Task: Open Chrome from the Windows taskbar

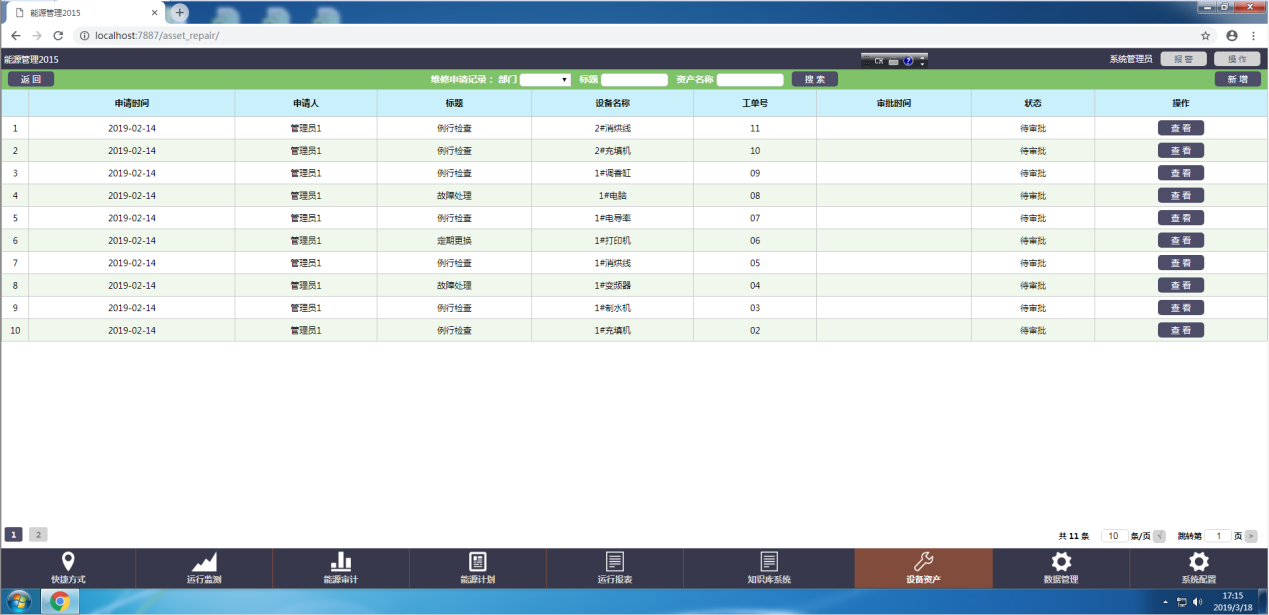Action: pyautogui.click(x=60, y=601)
